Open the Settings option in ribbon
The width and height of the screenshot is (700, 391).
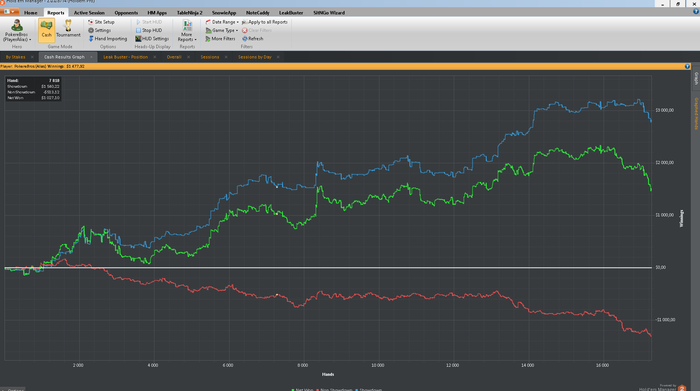(x=100, y=30)
